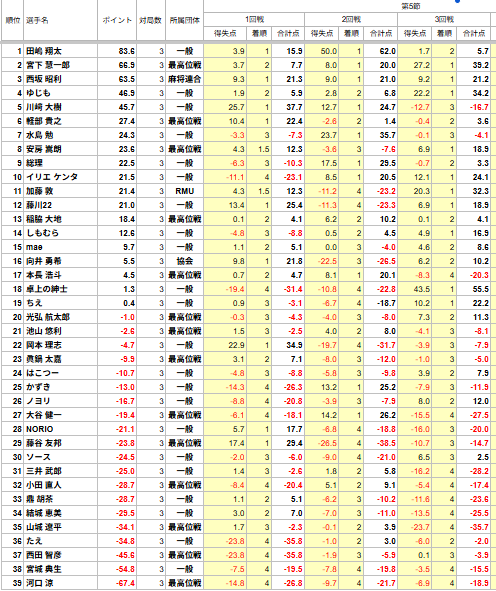Select player name 軽部 貴之
The width and height of the screenshot is (496, 591).
pyautogui.click(x=44, y=121)
